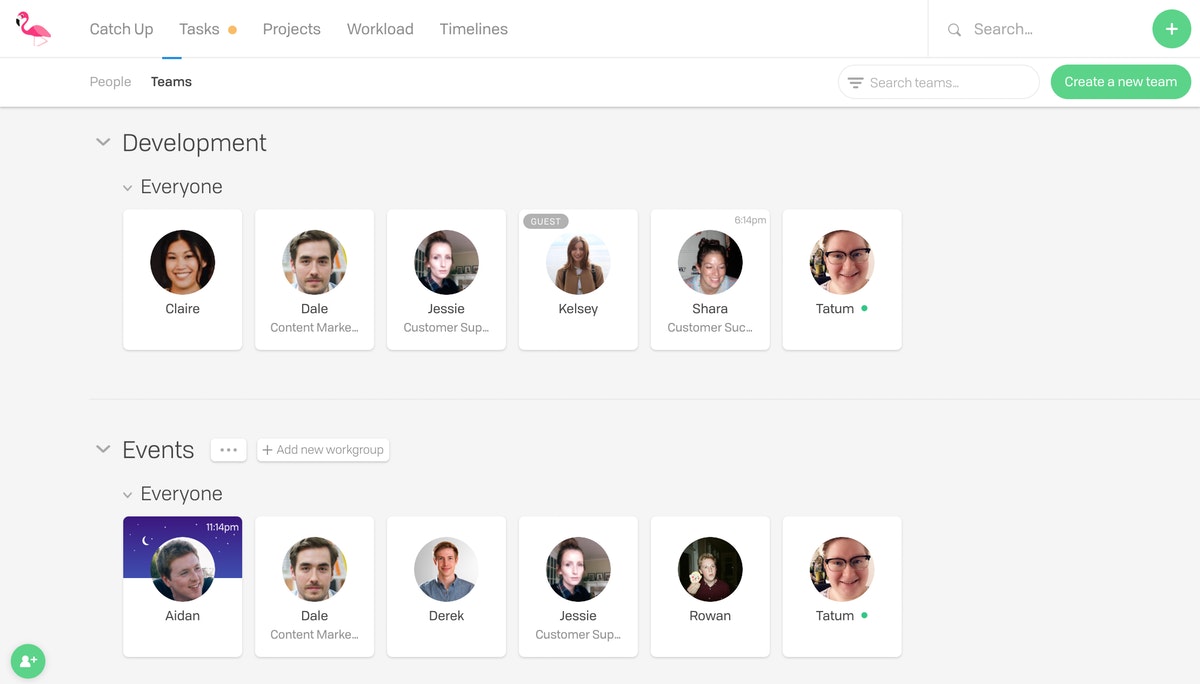Image resolution: width=1200 pixels, height=684 pixels.
Task: Go to the Workload tab
Action: pos(380,29)
